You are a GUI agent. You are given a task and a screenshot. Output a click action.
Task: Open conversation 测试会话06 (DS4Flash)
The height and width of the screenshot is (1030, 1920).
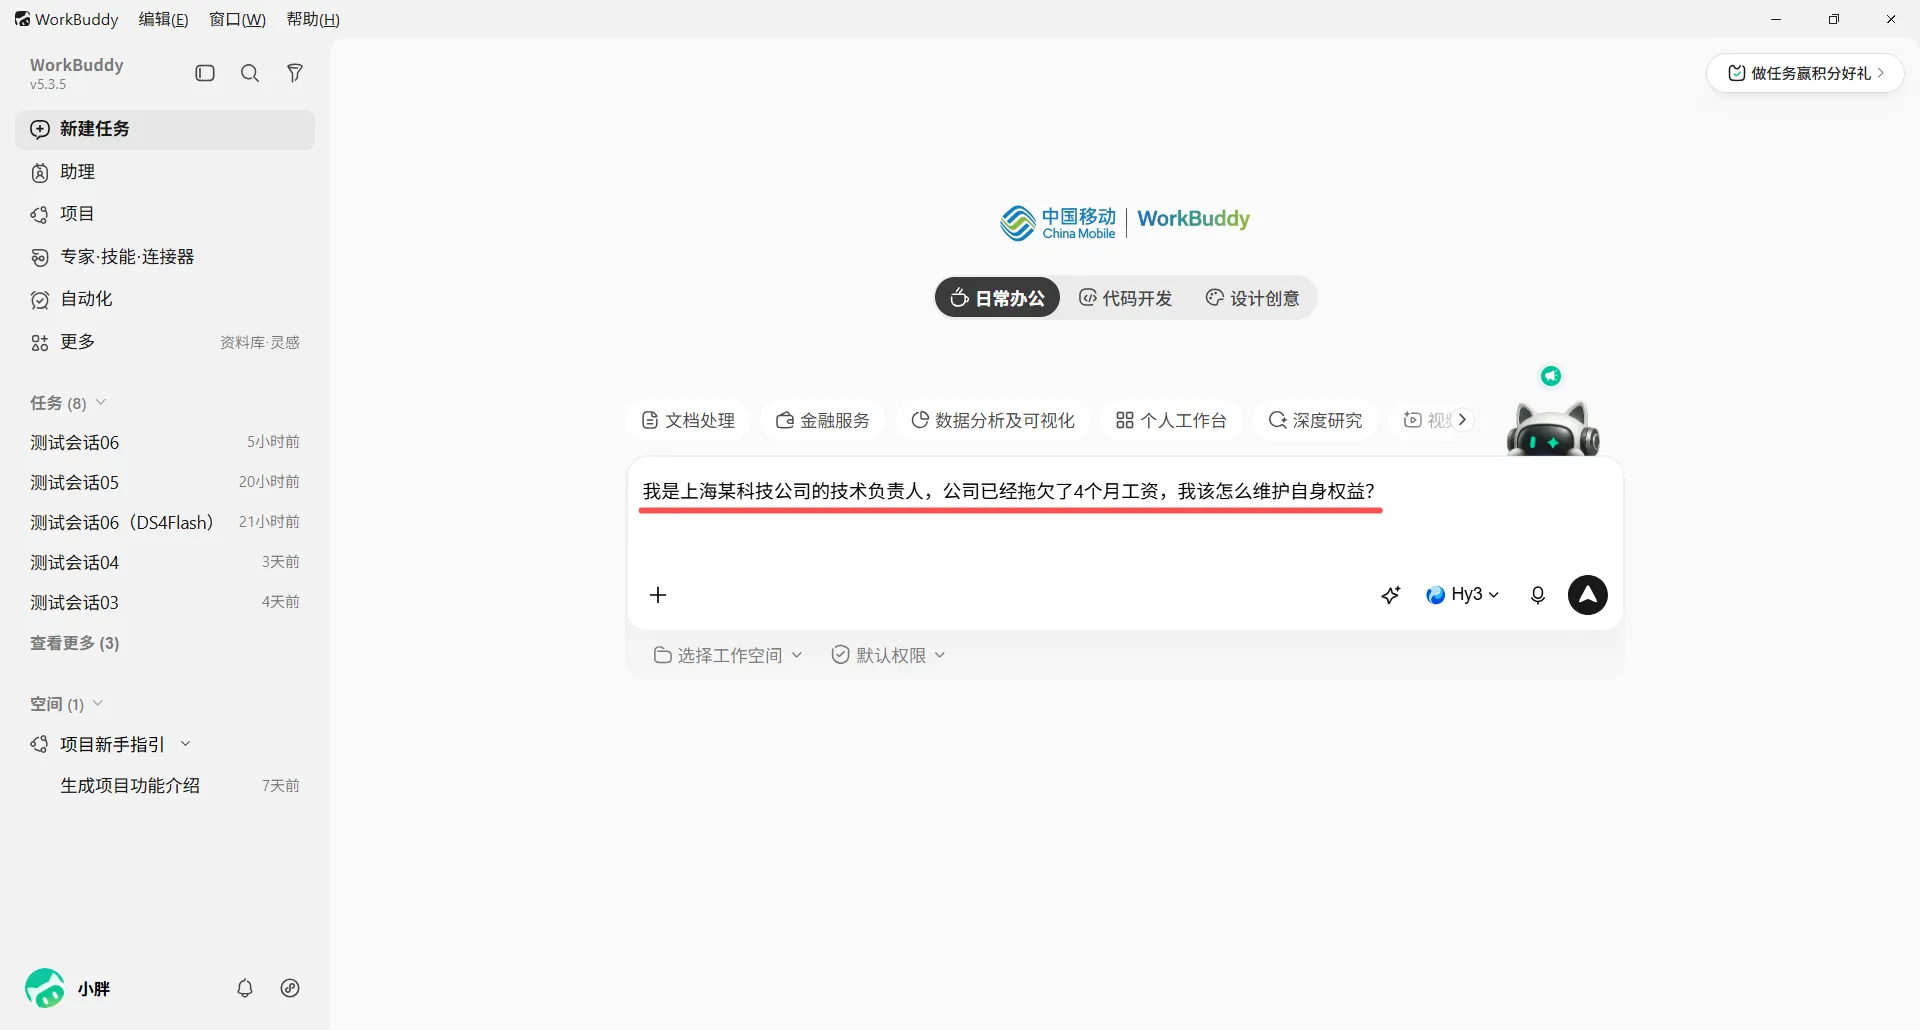[165, 522]
